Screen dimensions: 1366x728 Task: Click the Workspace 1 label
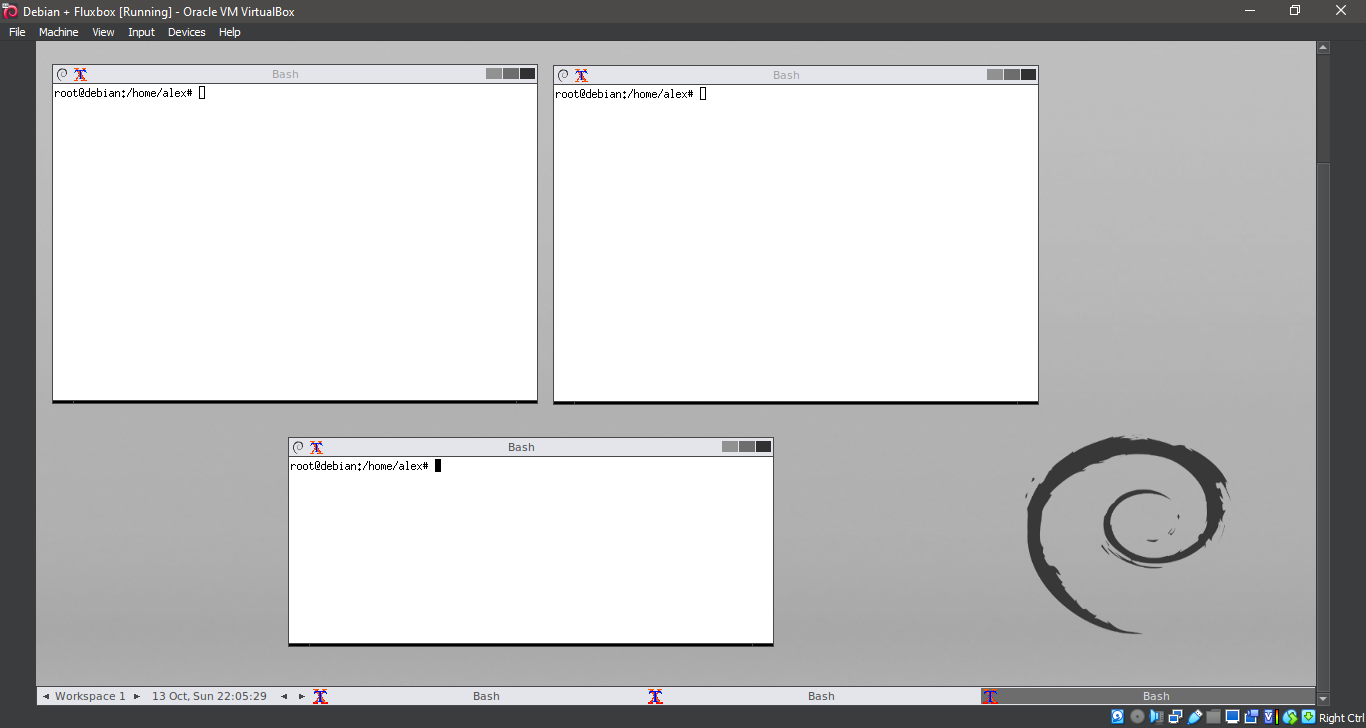click(91, 695)
